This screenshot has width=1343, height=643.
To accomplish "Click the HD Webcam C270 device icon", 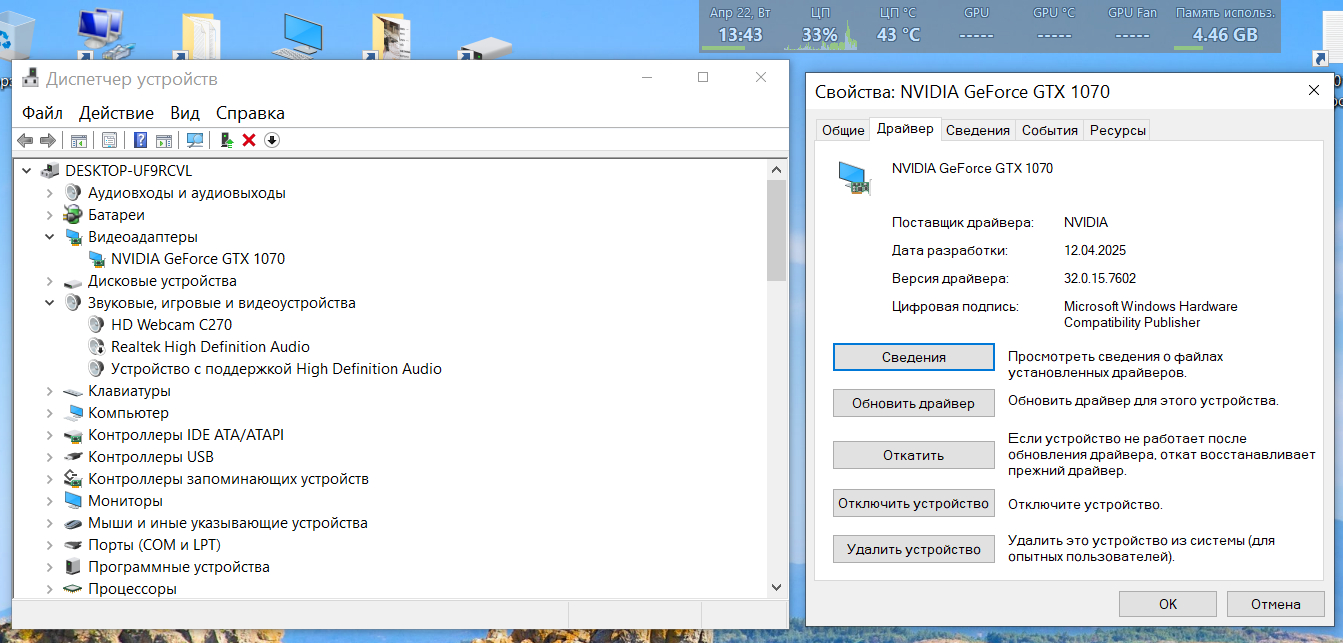I will [97, 325].
